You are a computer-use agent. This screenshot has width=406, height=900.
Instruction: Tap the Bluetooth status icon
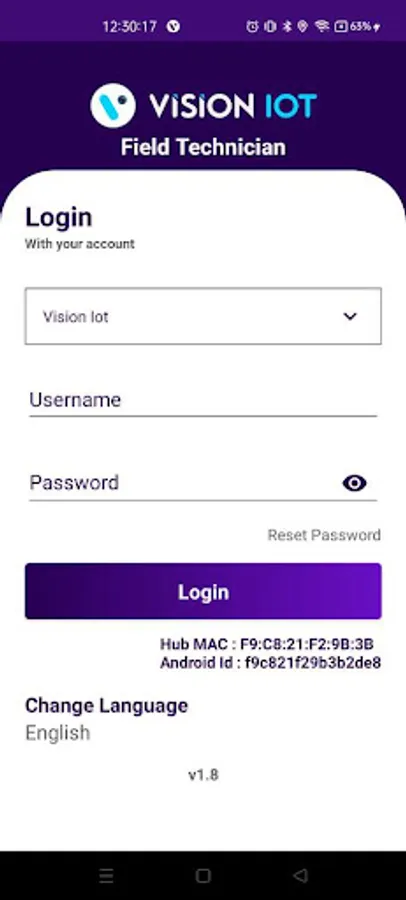[x=287, y=26]
